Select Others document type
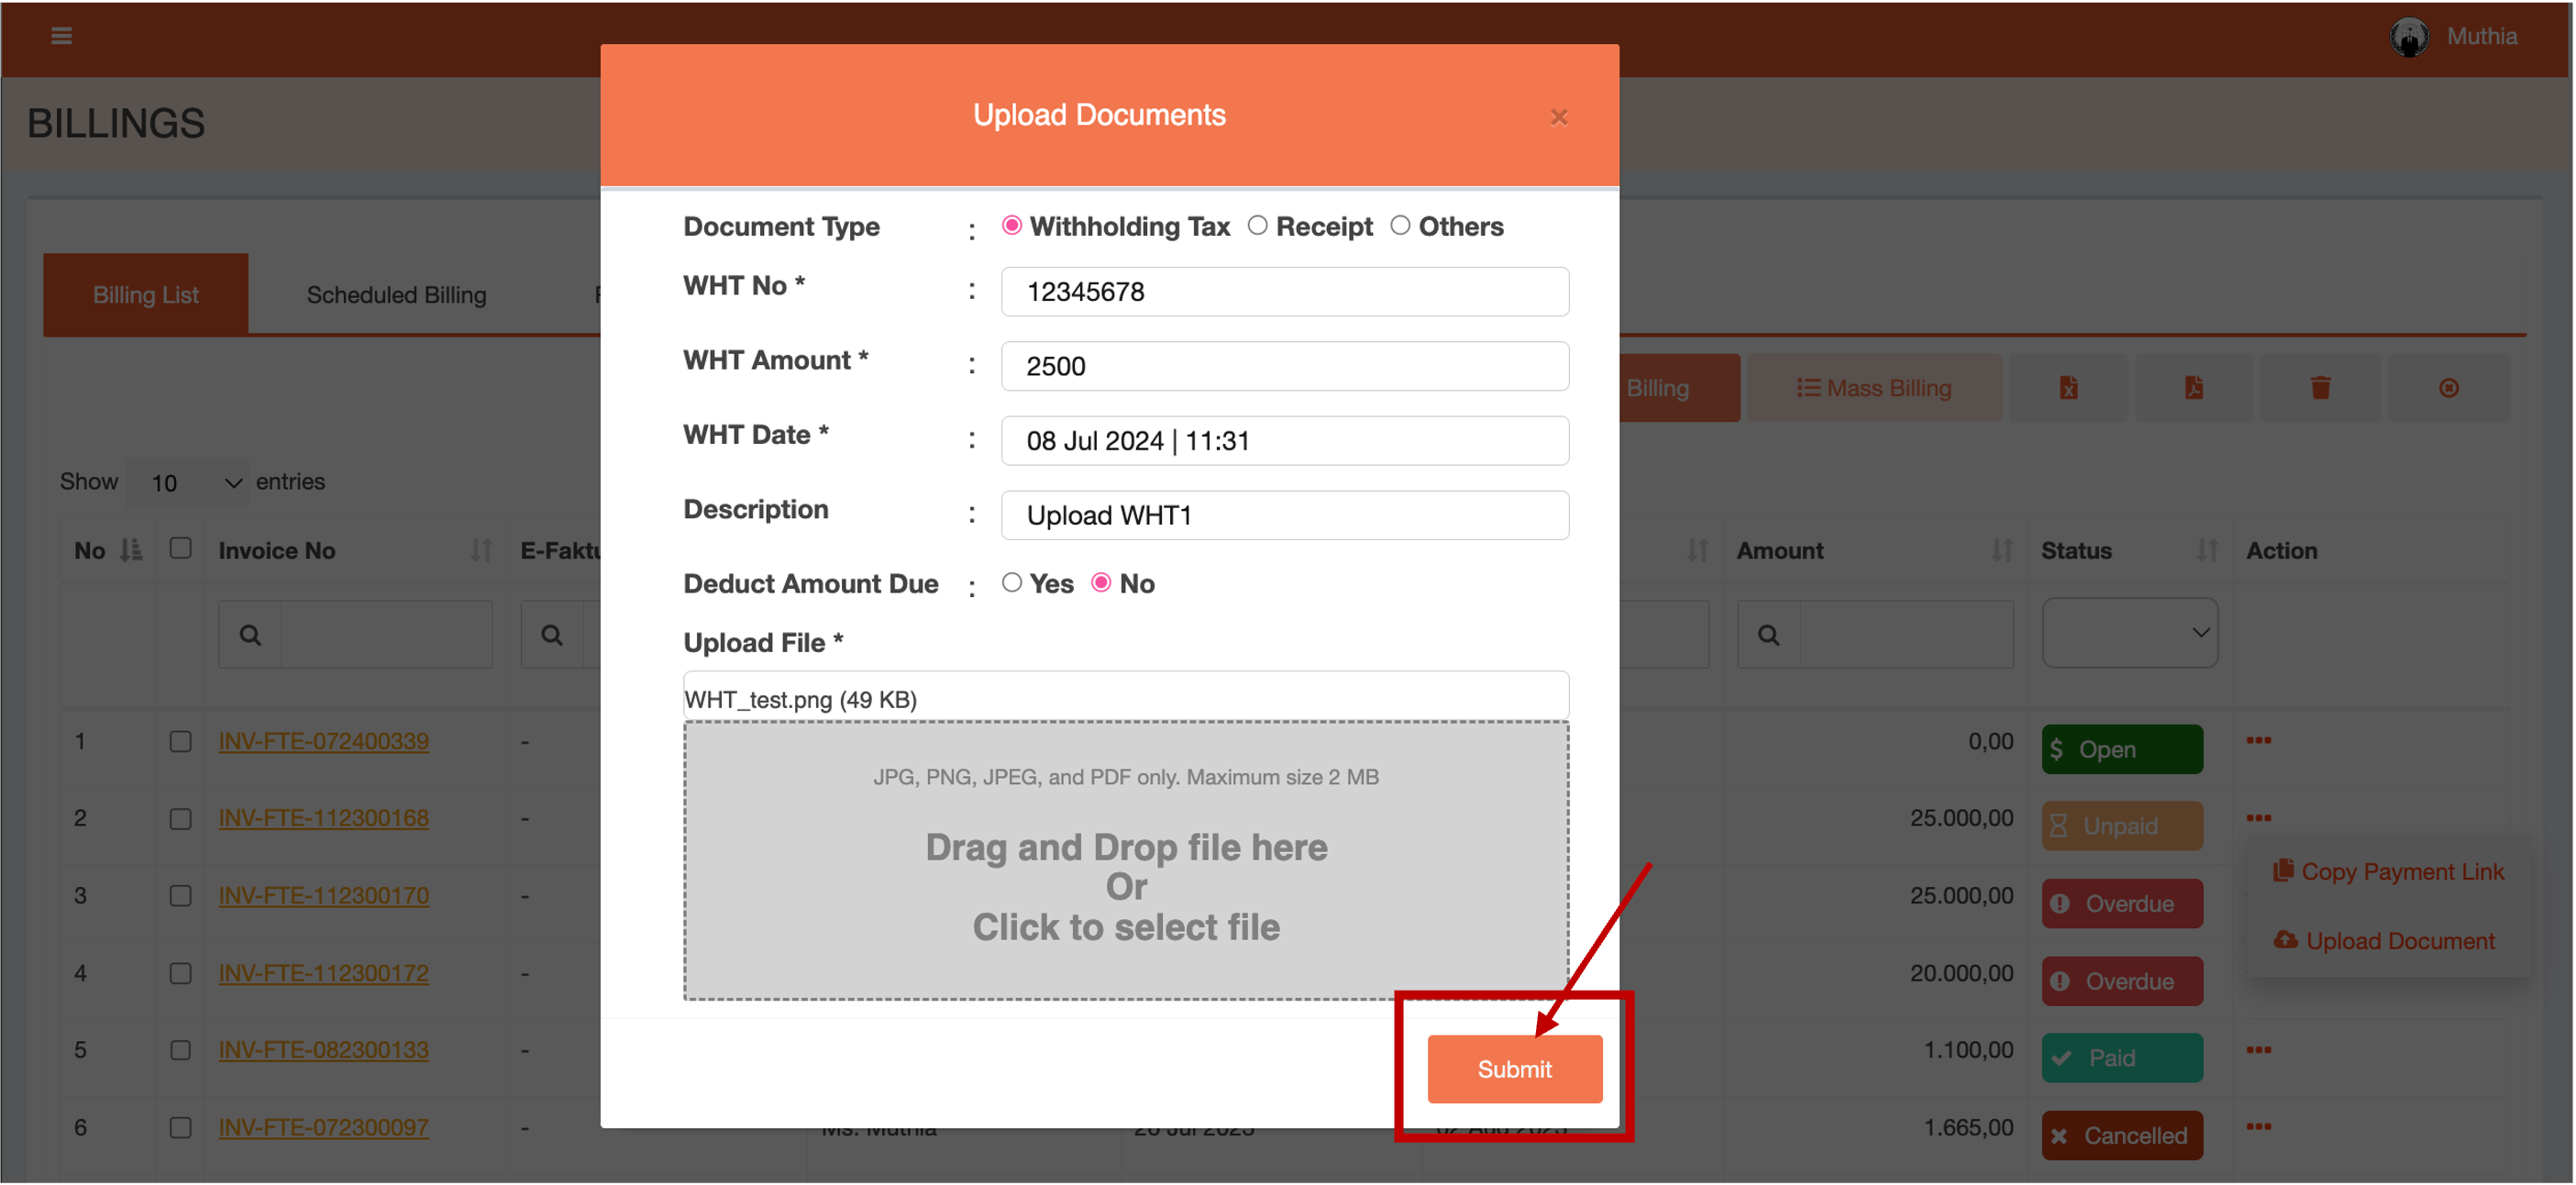Viewport: 2576px width, 1185px height. coord(1400,226)
